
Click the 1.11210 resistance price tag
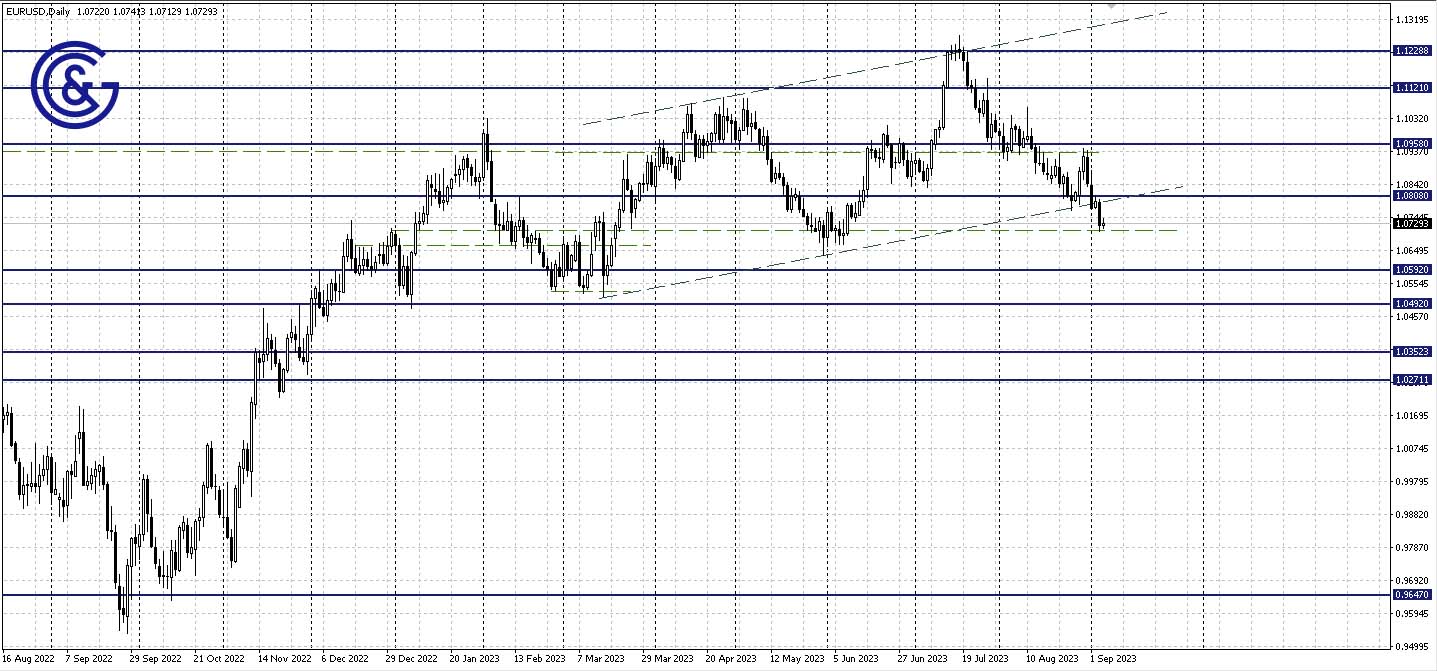point(1413,89)
